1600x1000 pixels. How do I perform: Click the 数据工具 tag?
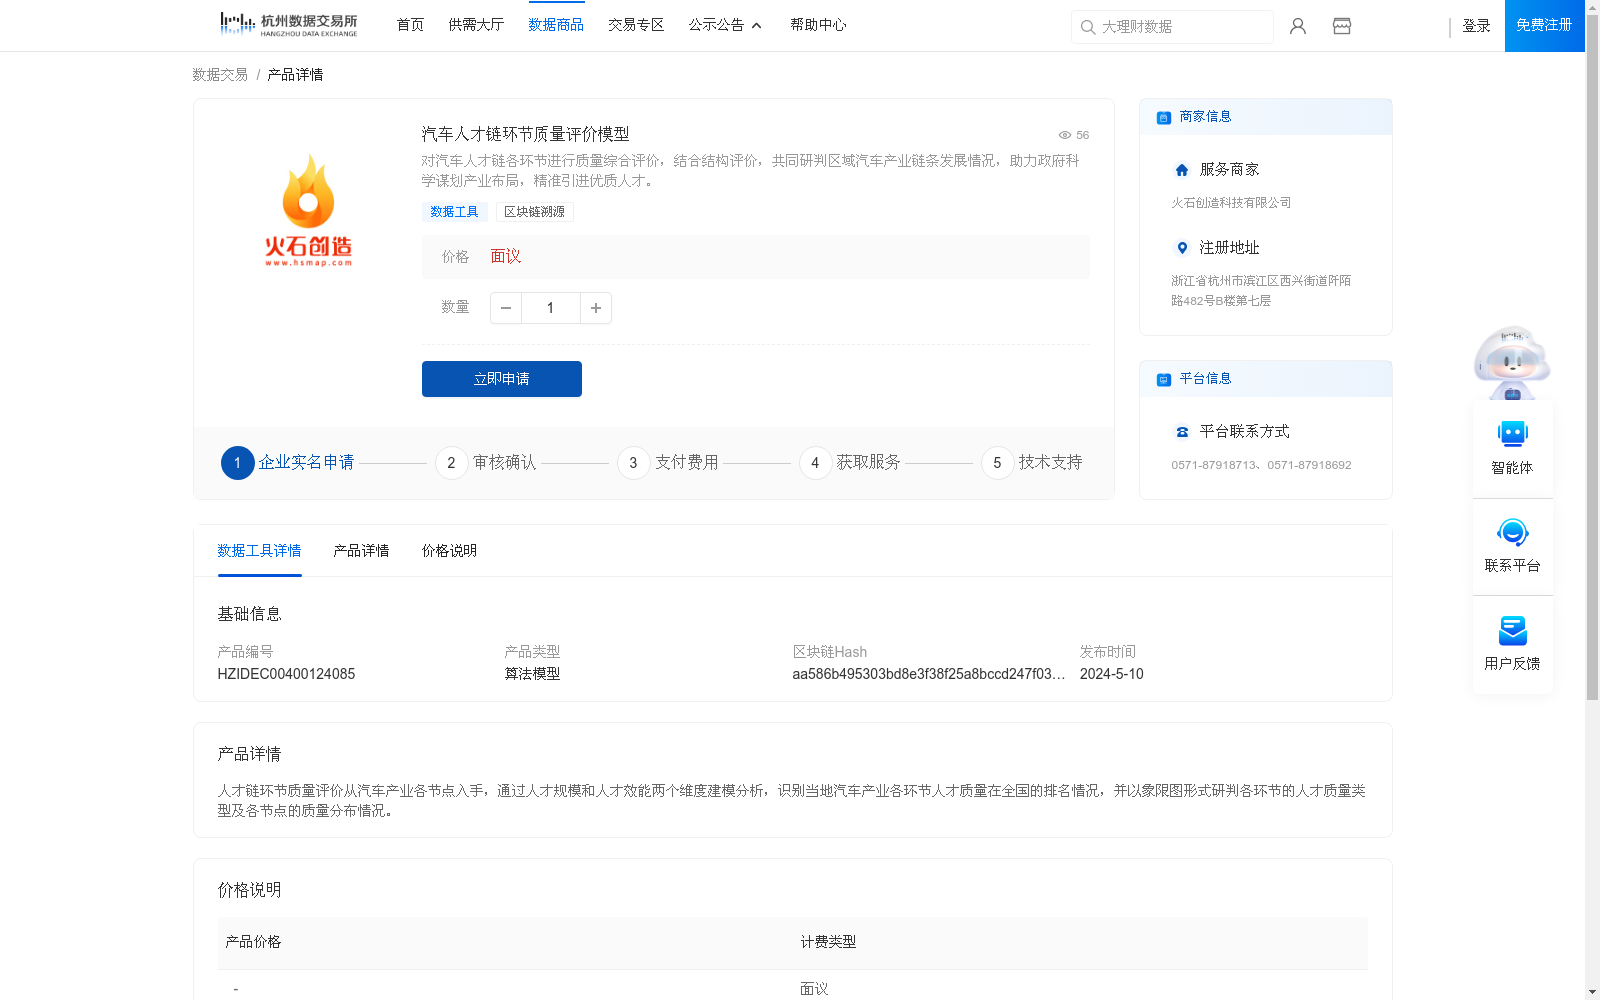(x=454, y=212)
